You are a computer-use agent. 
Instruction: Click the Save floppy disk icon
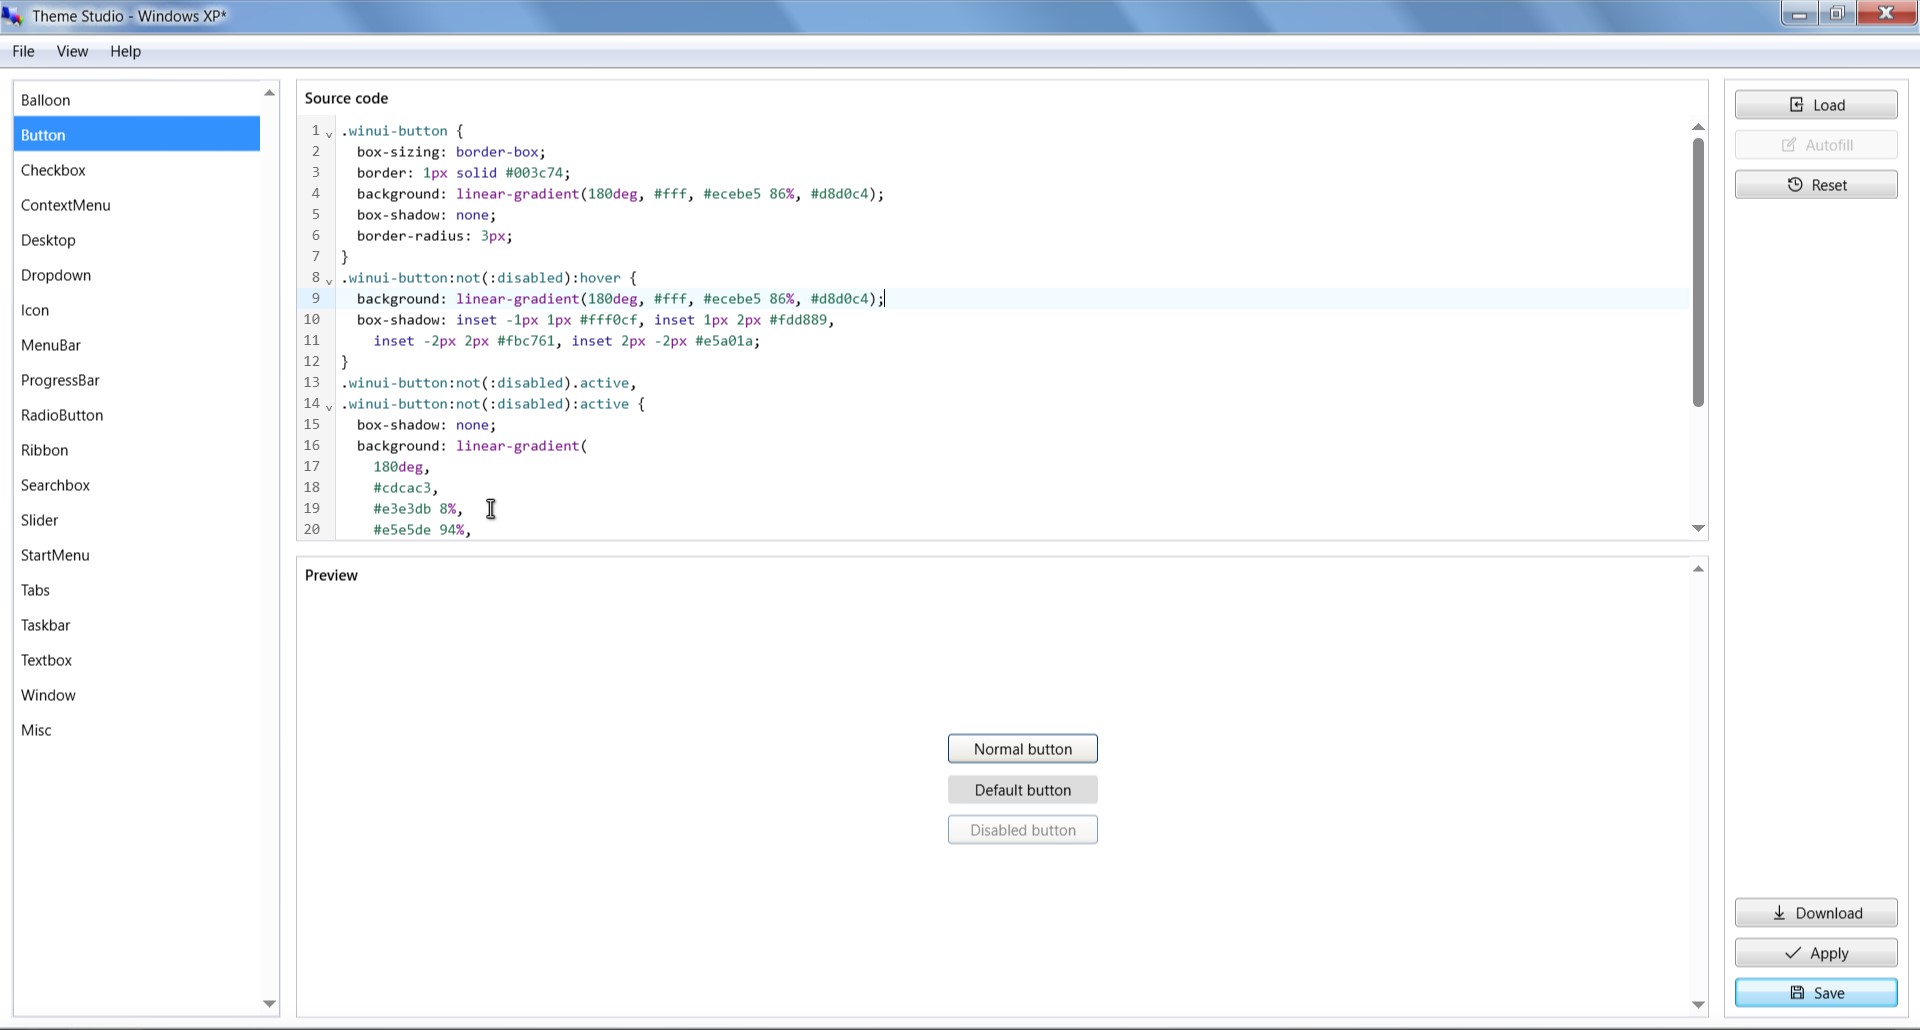(1797, 992)
